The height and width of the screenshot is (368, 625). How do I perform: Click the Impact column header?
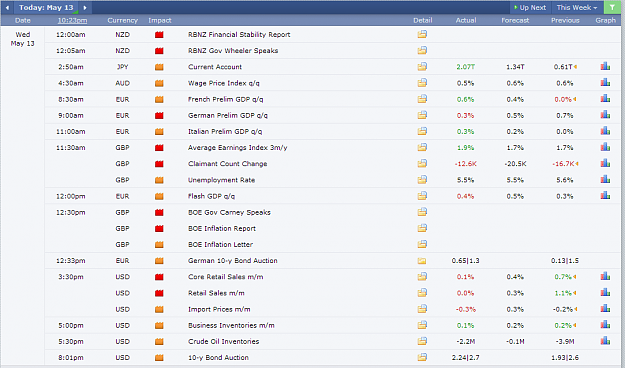[159, 20]
